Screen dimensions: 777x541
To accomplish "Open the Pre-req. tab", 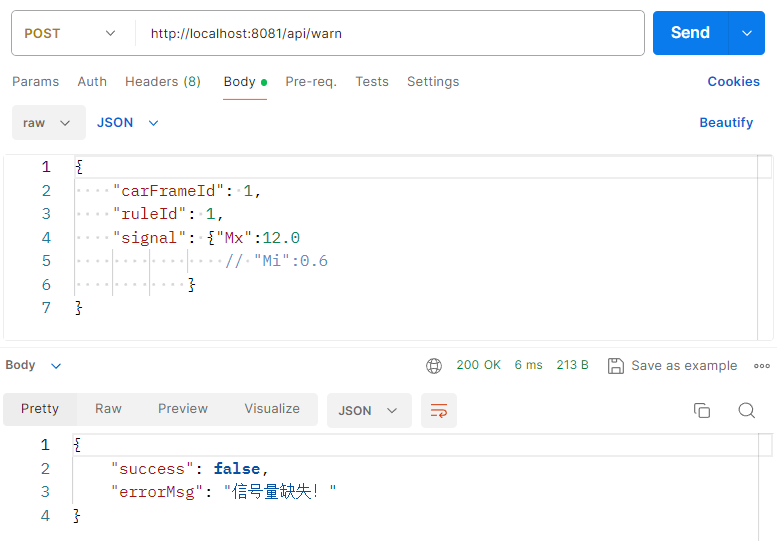I will point(311,81).
